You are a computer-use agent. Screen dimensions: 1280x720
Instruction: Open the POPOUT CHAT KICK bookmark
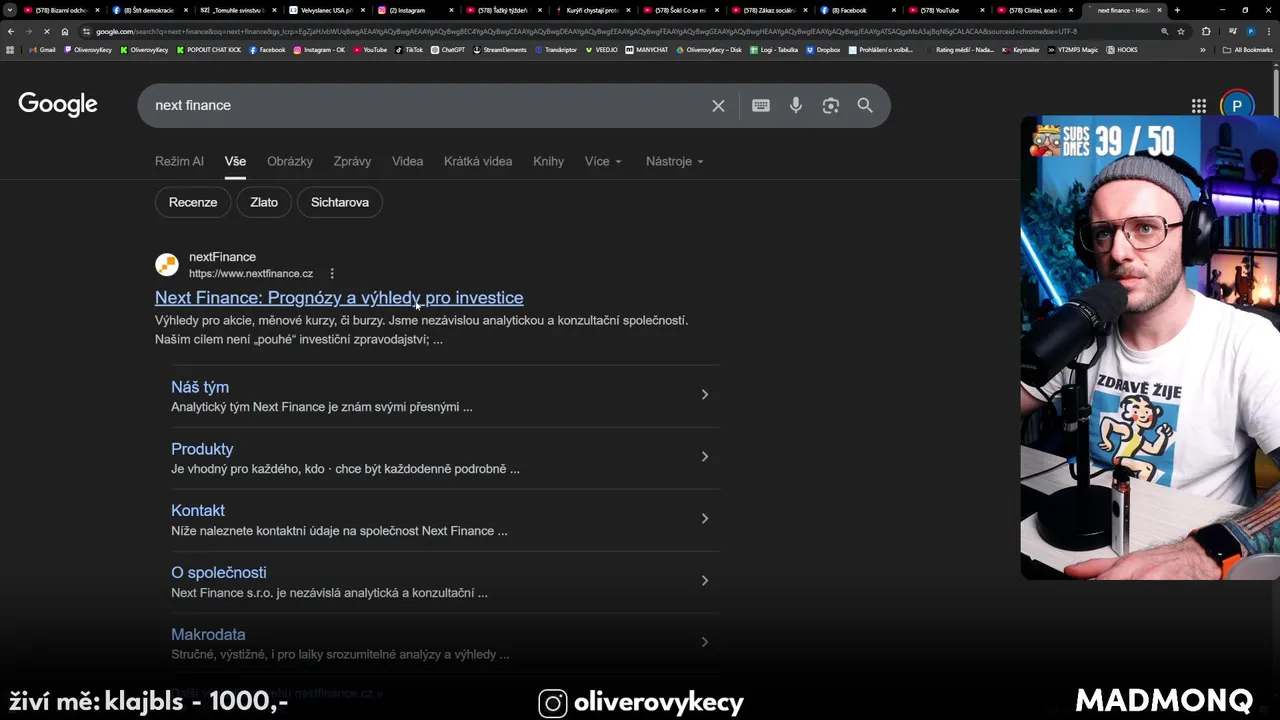point(208,49)
